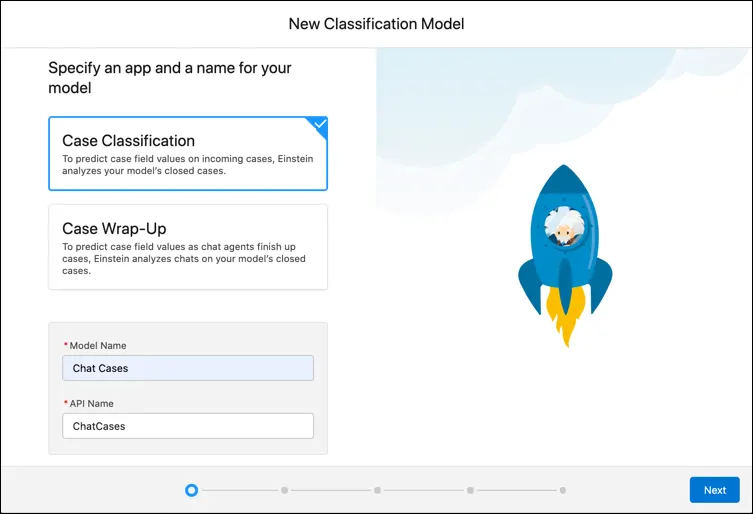This screenshot has width=753, height=514.
Task: Focus the Model Name input field
Action: (188, 368)
